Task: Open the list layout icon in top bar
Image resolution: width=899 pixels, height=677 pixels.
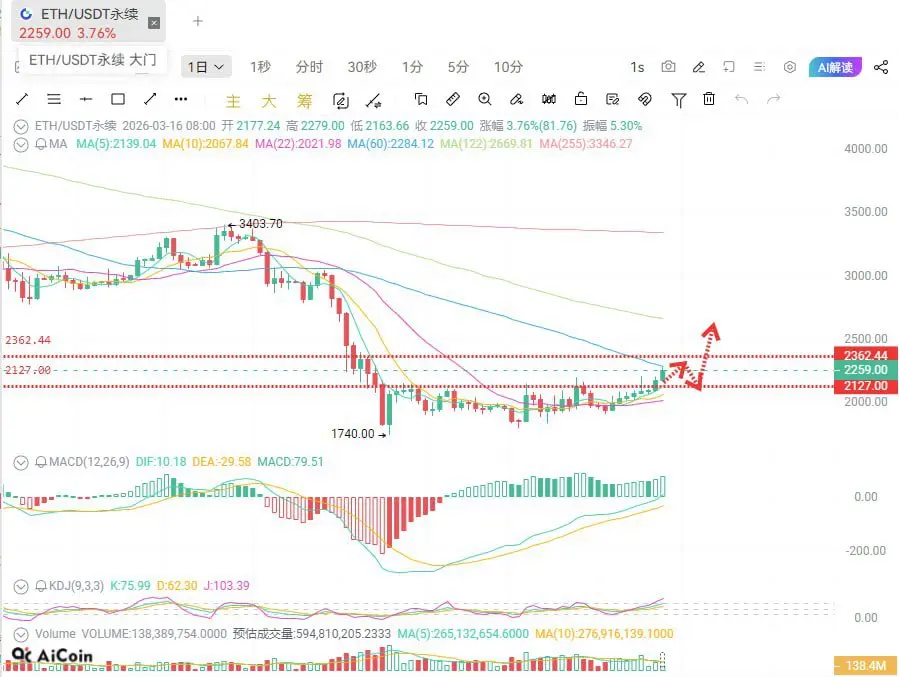Action: pos(759,67)
